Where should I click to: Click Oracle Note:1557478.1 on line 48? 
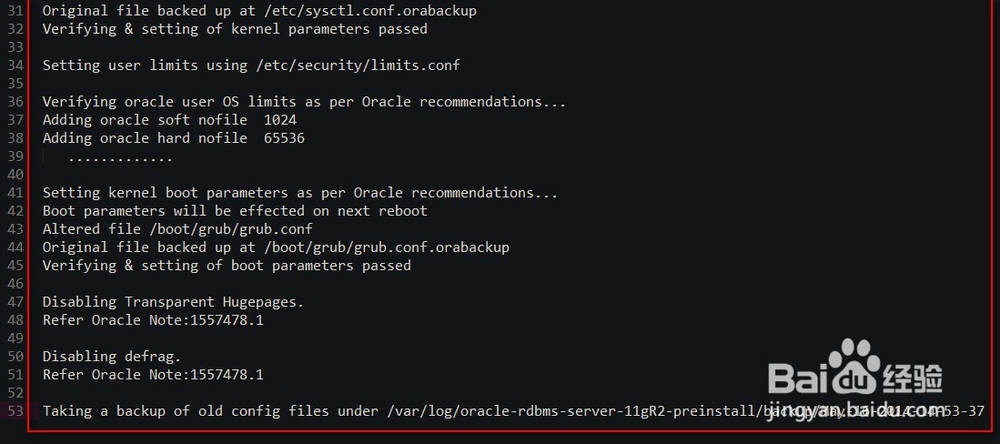tap(177, 320)
